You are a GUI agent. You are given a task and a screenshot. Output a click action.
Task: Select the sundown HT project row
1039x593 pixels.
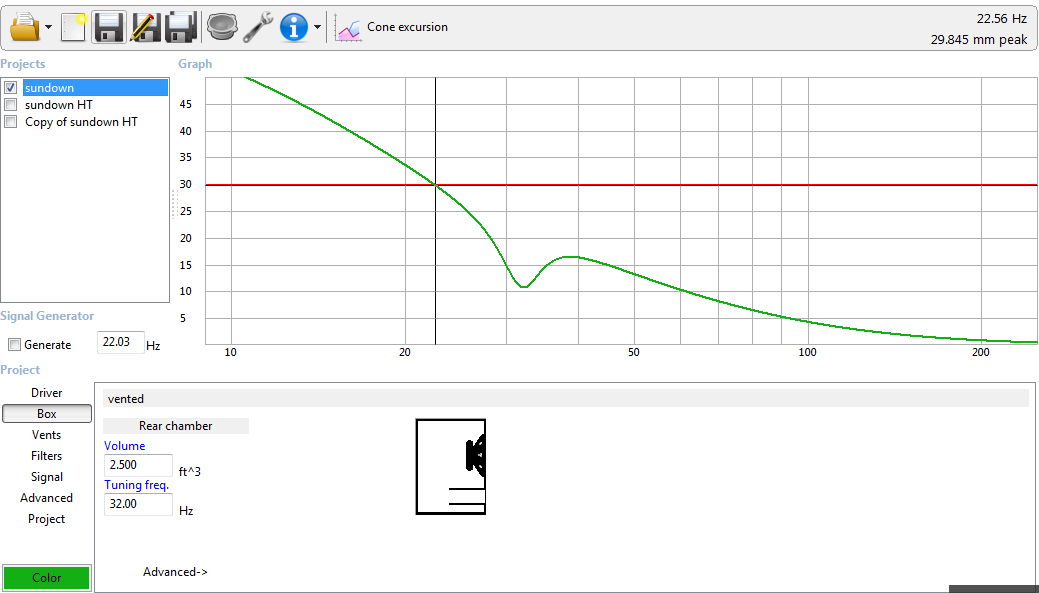59,105
